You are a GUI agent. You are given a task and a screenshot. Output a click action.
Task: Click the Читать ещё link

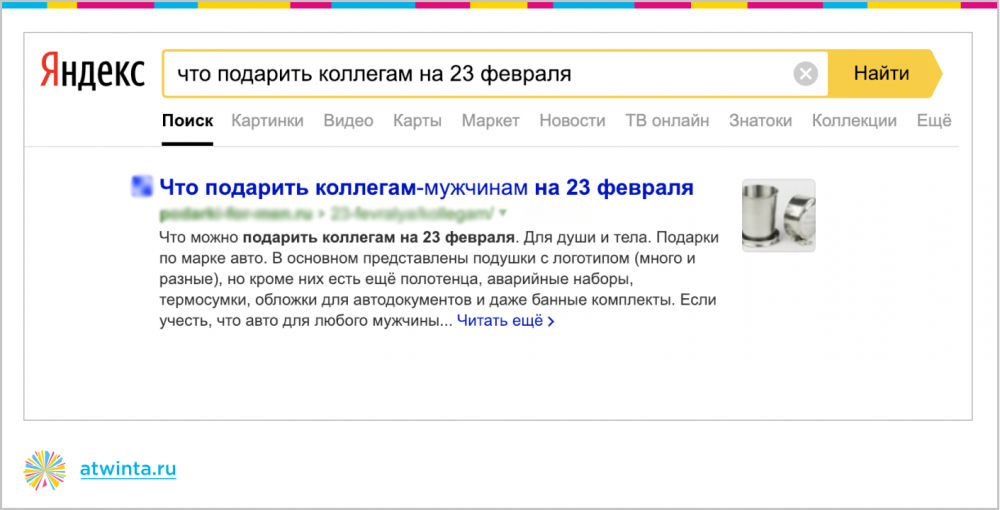click(506, 321)
